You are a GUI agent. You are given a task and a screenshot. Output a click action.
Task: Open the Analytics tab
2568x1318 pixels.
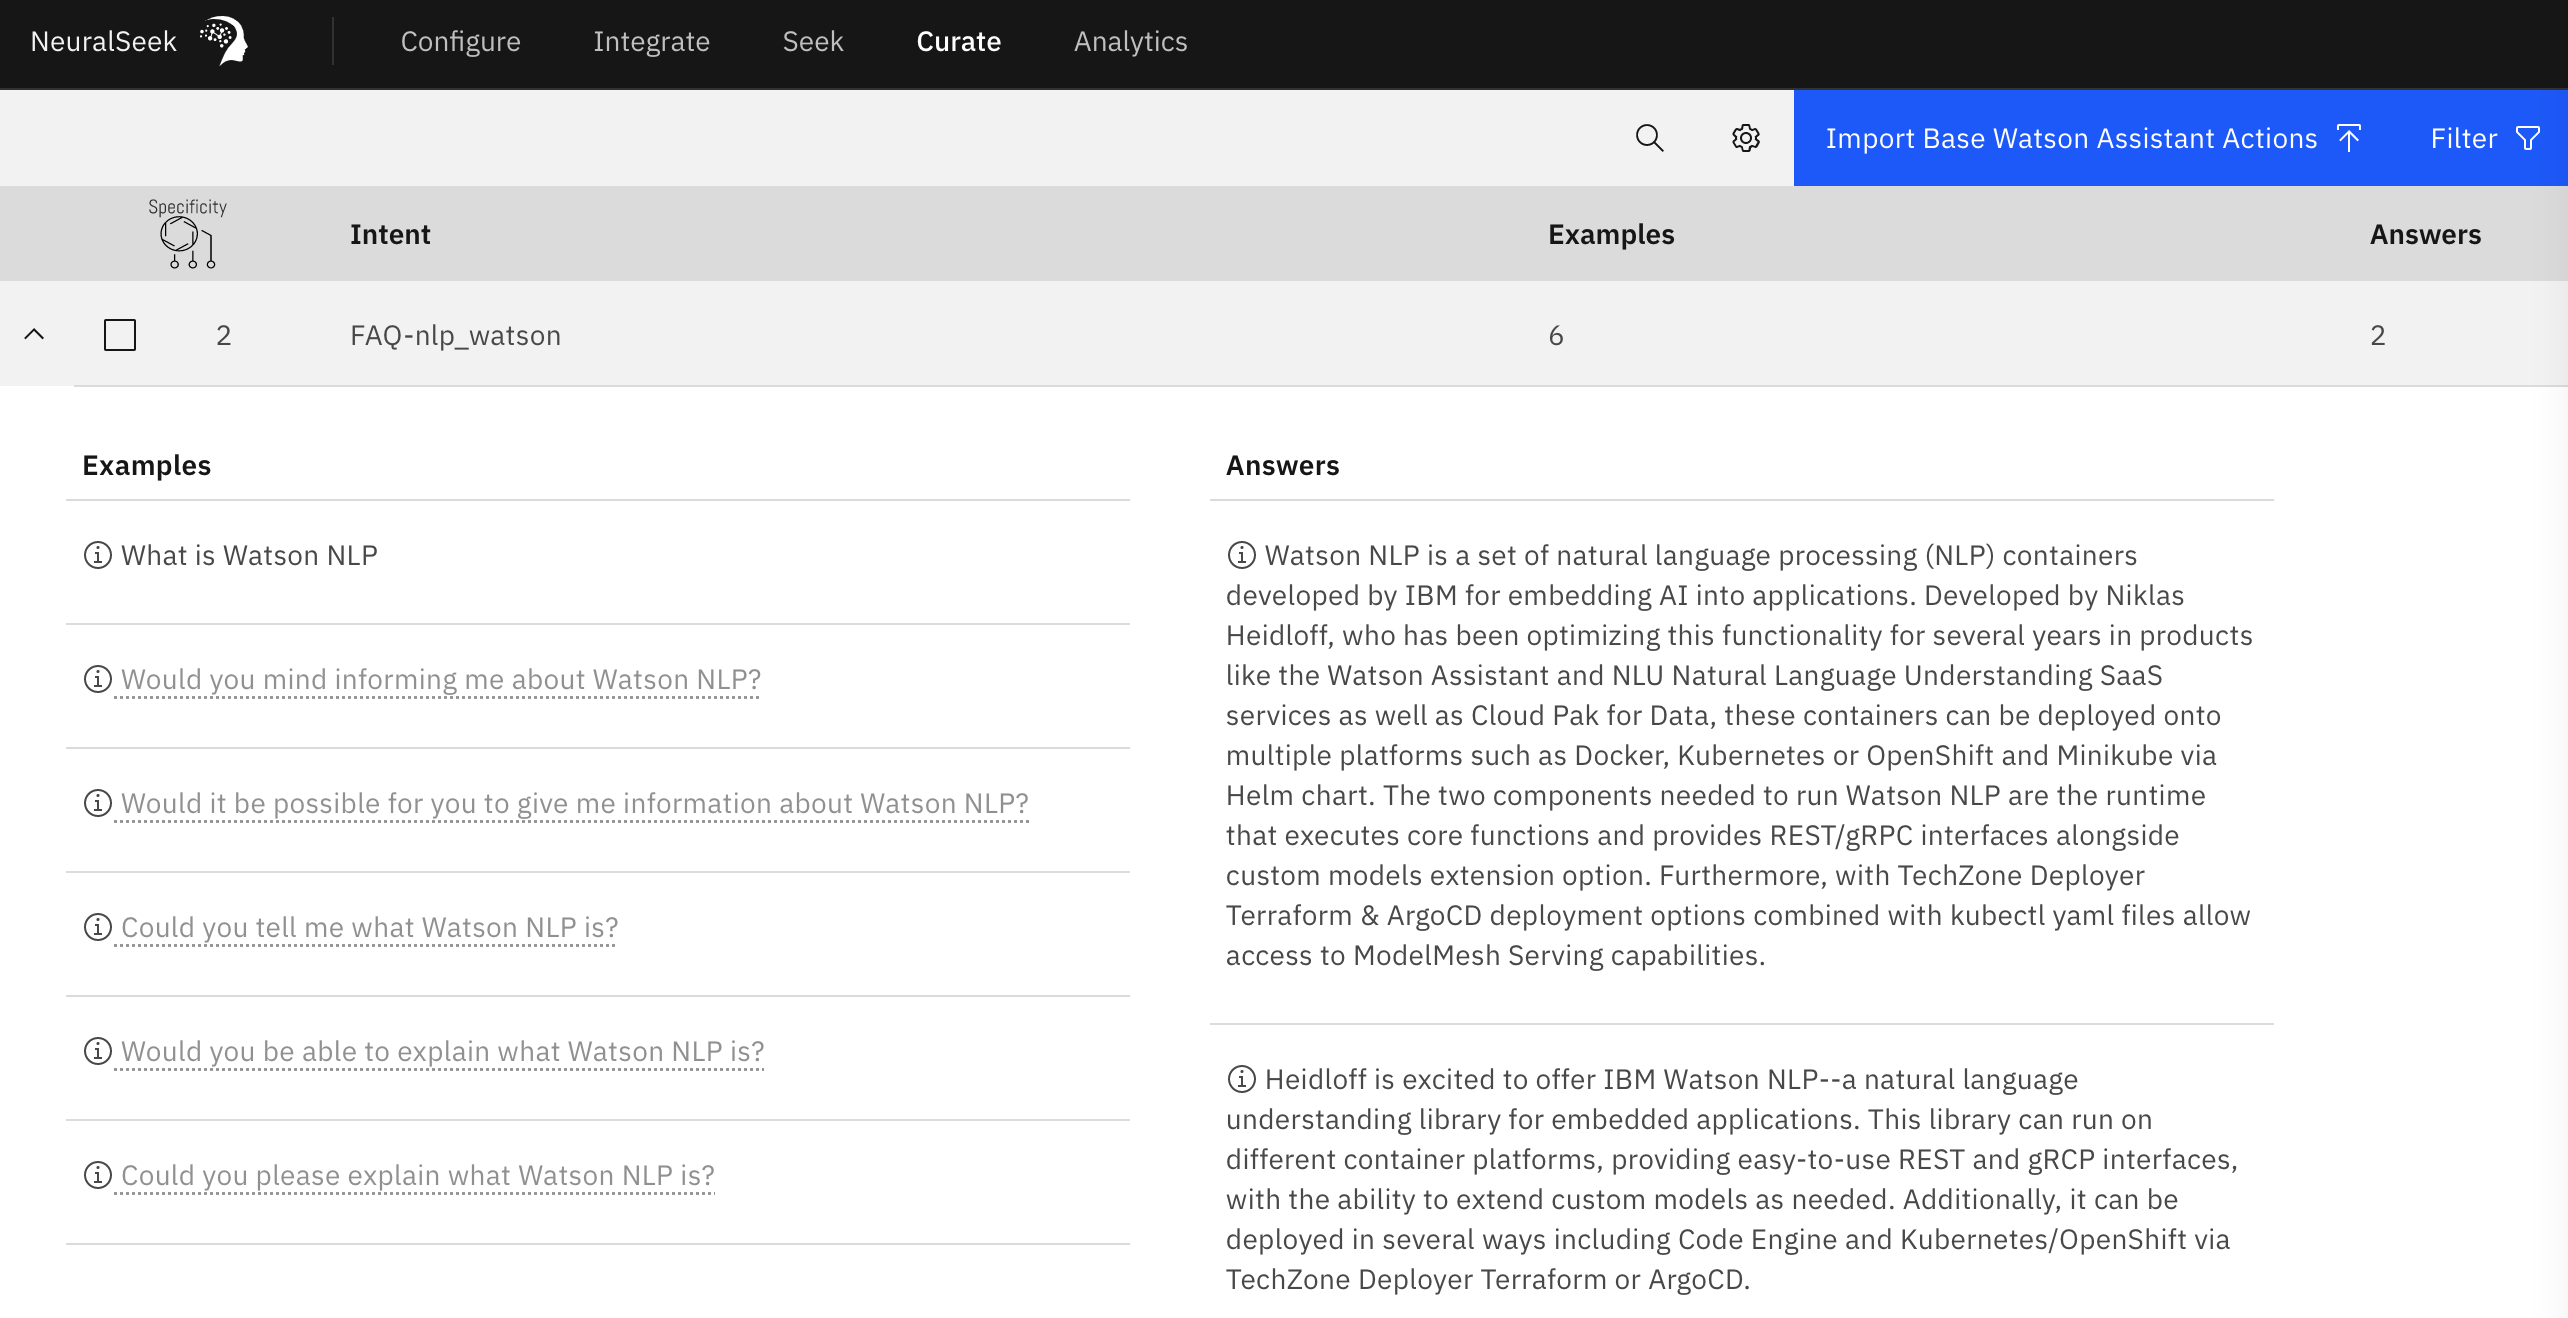tap(1130, 41)
